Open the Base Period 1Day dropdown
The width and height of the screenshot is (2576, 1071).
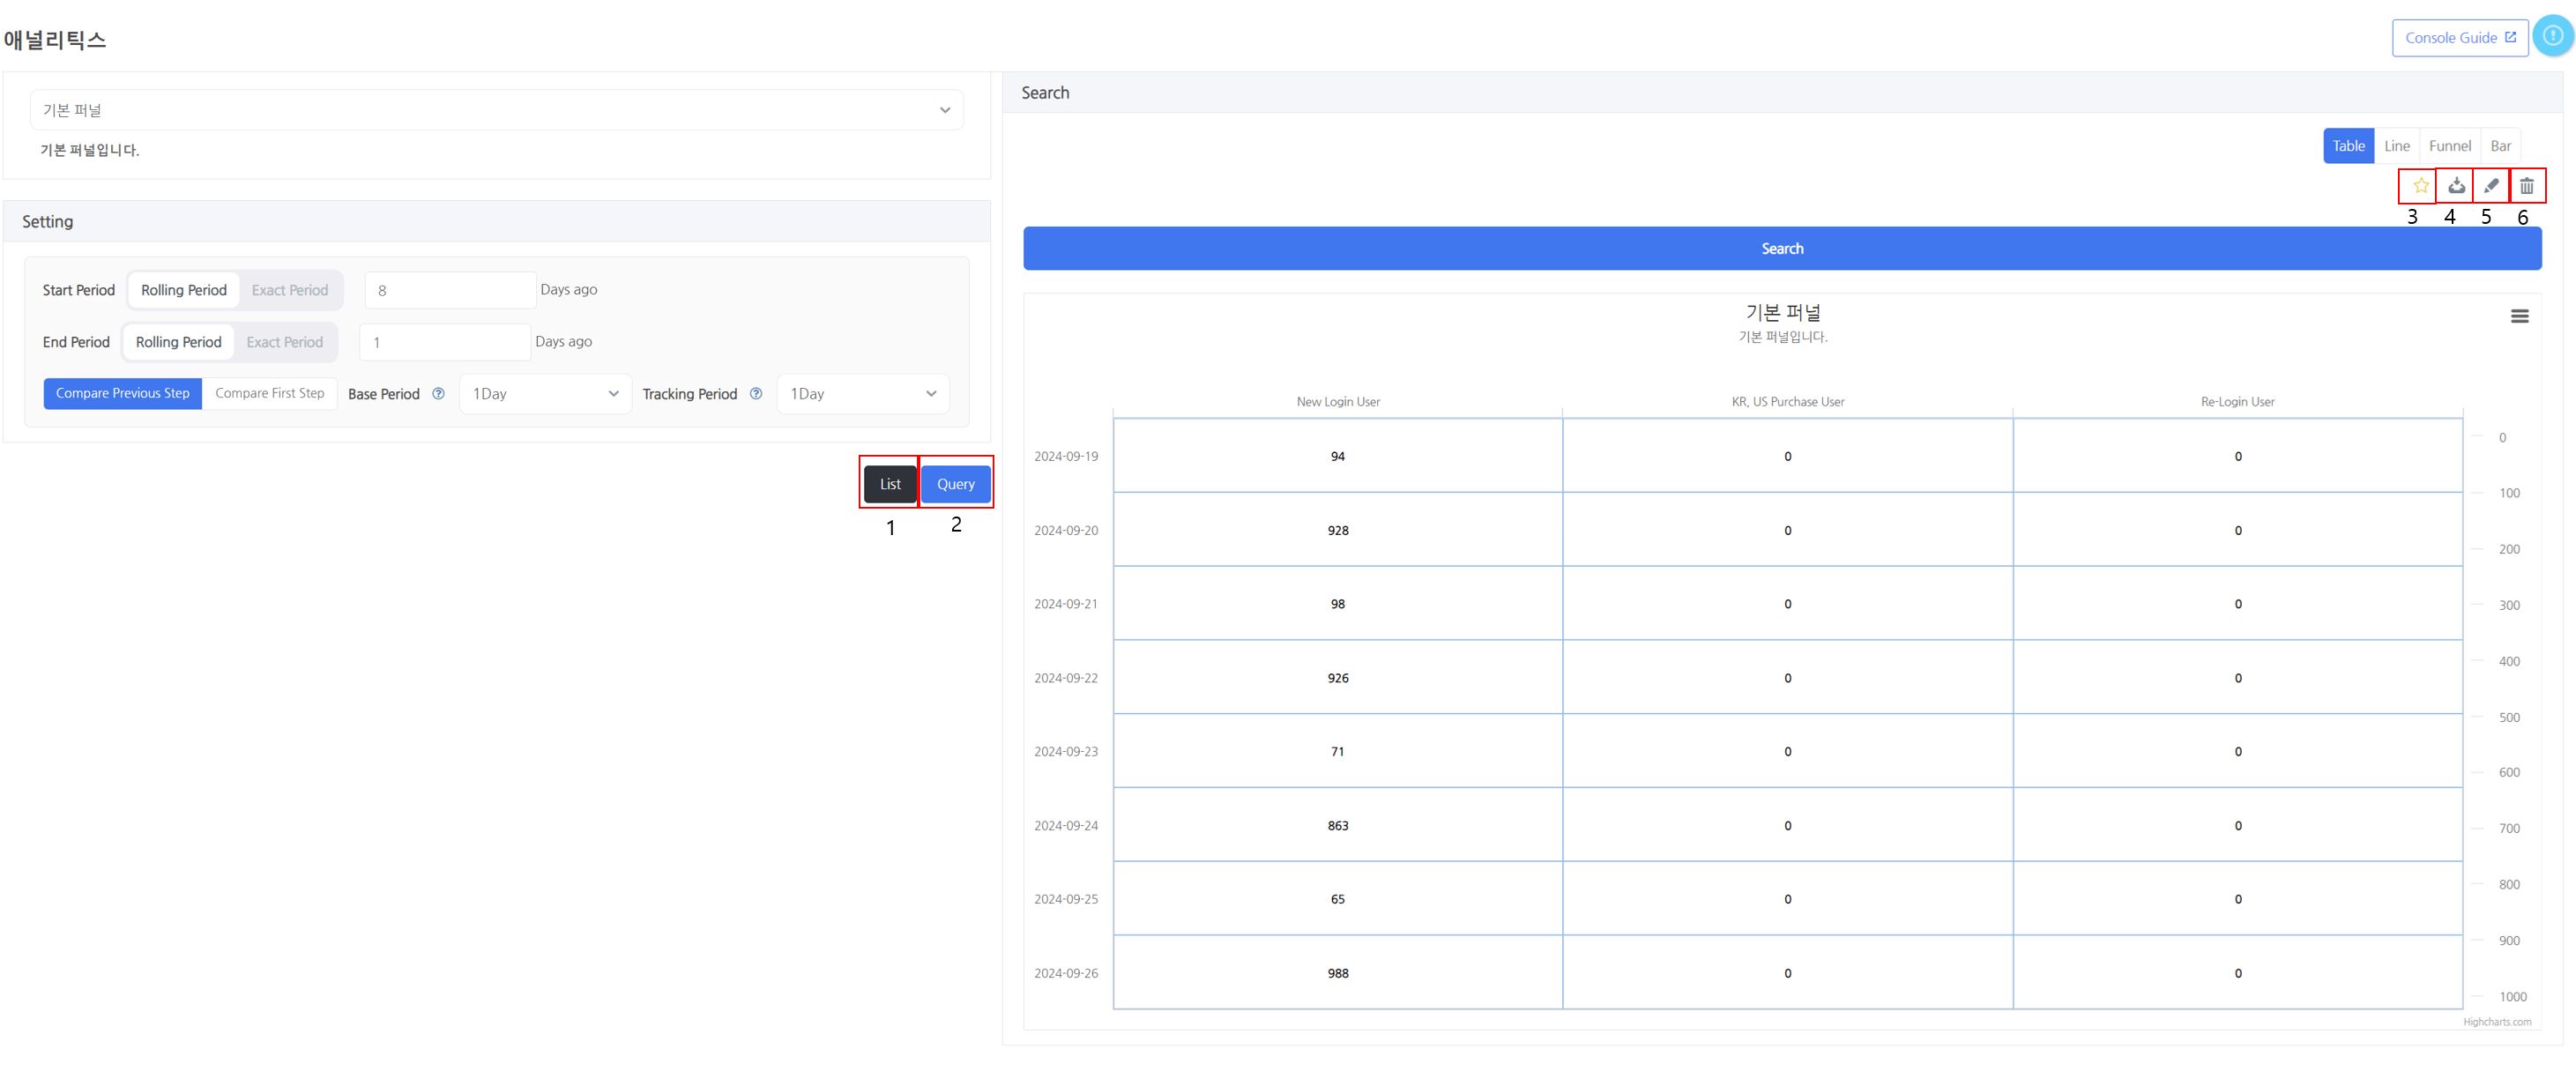(x=545, y=394)
